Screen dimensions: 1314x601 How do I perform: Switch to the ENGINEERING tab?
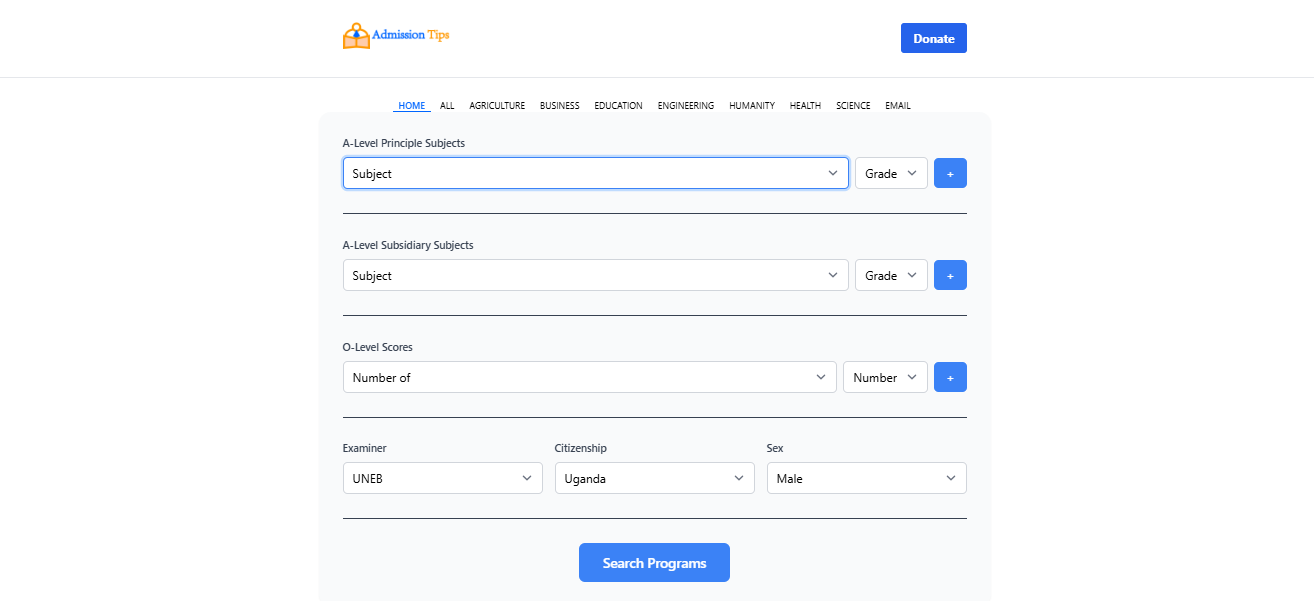pos(686,106)
